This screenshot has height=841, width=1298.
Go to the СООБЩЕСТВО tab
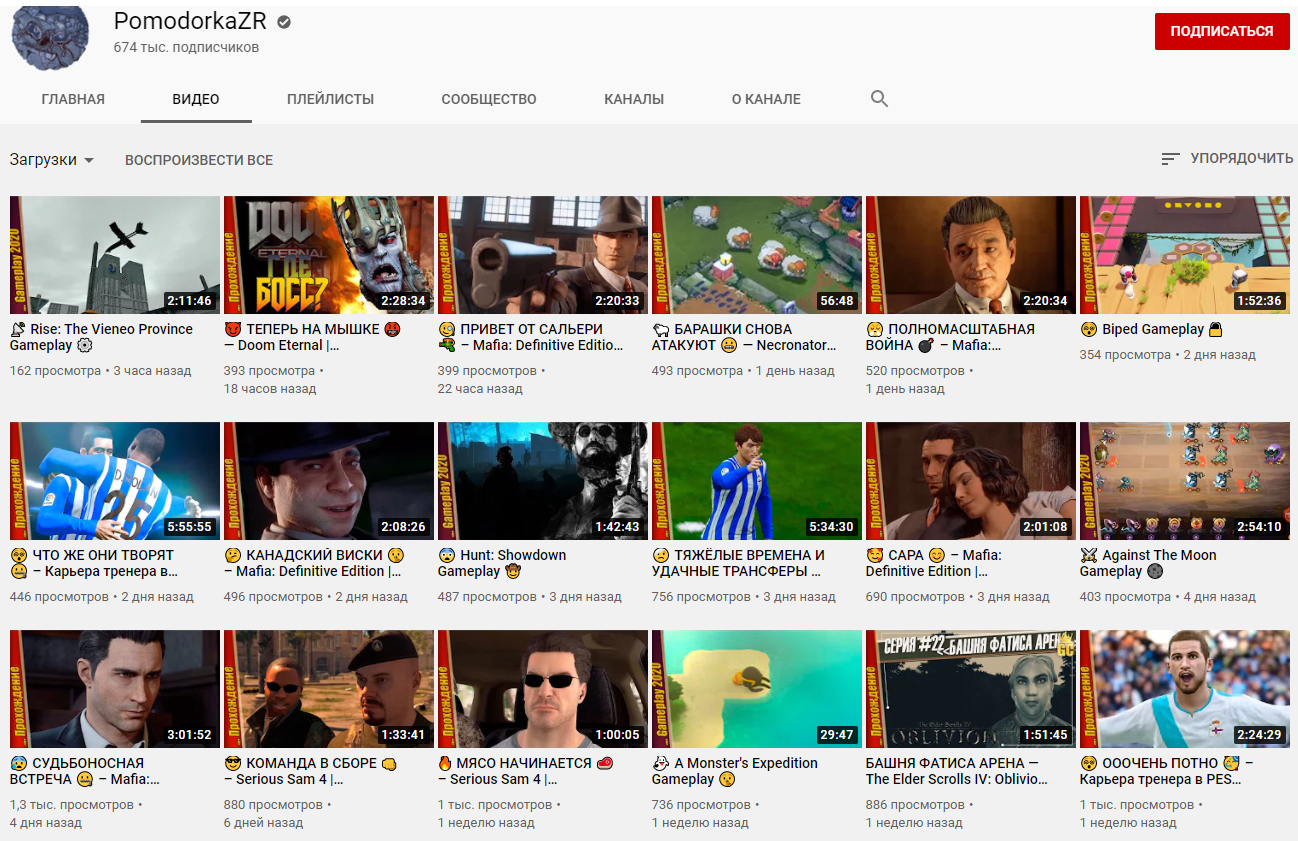click(x=489, y=99)
